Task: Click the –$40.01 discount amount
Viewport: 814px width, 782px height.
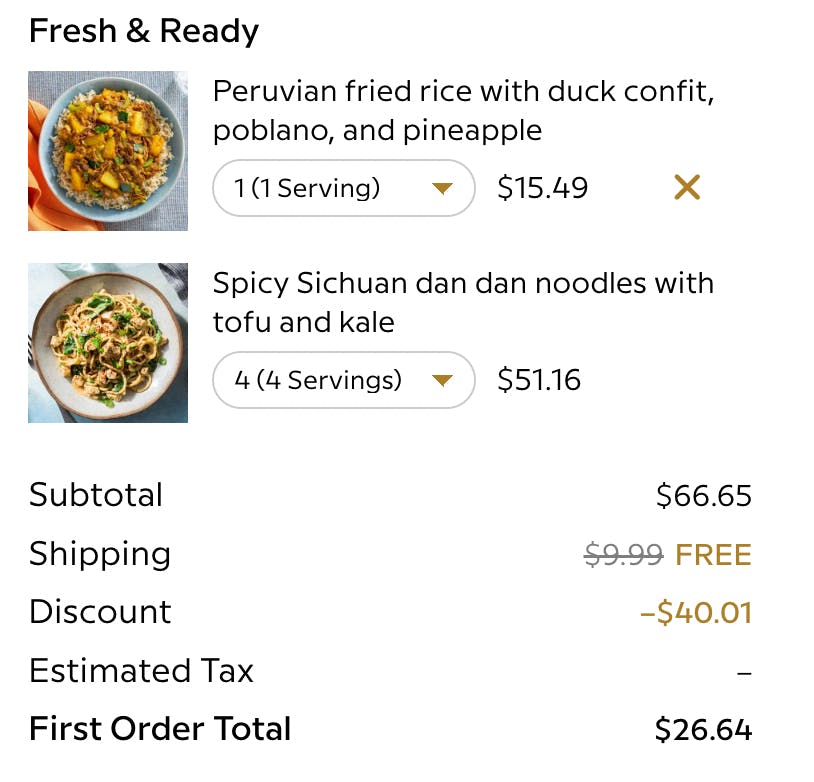Action: 696,612
